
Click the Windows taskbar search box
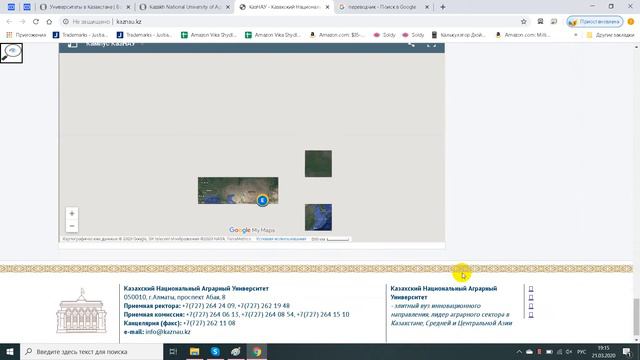pyautogui.click(x=91, y=352)
